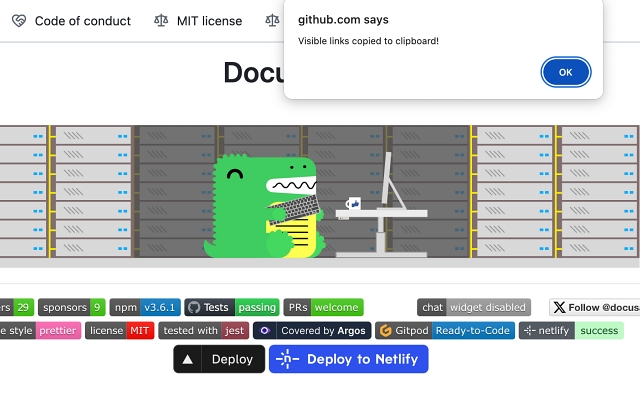The image size is (640, 400).
Task: Open the chat widget disabled badge
Action: 474,307
